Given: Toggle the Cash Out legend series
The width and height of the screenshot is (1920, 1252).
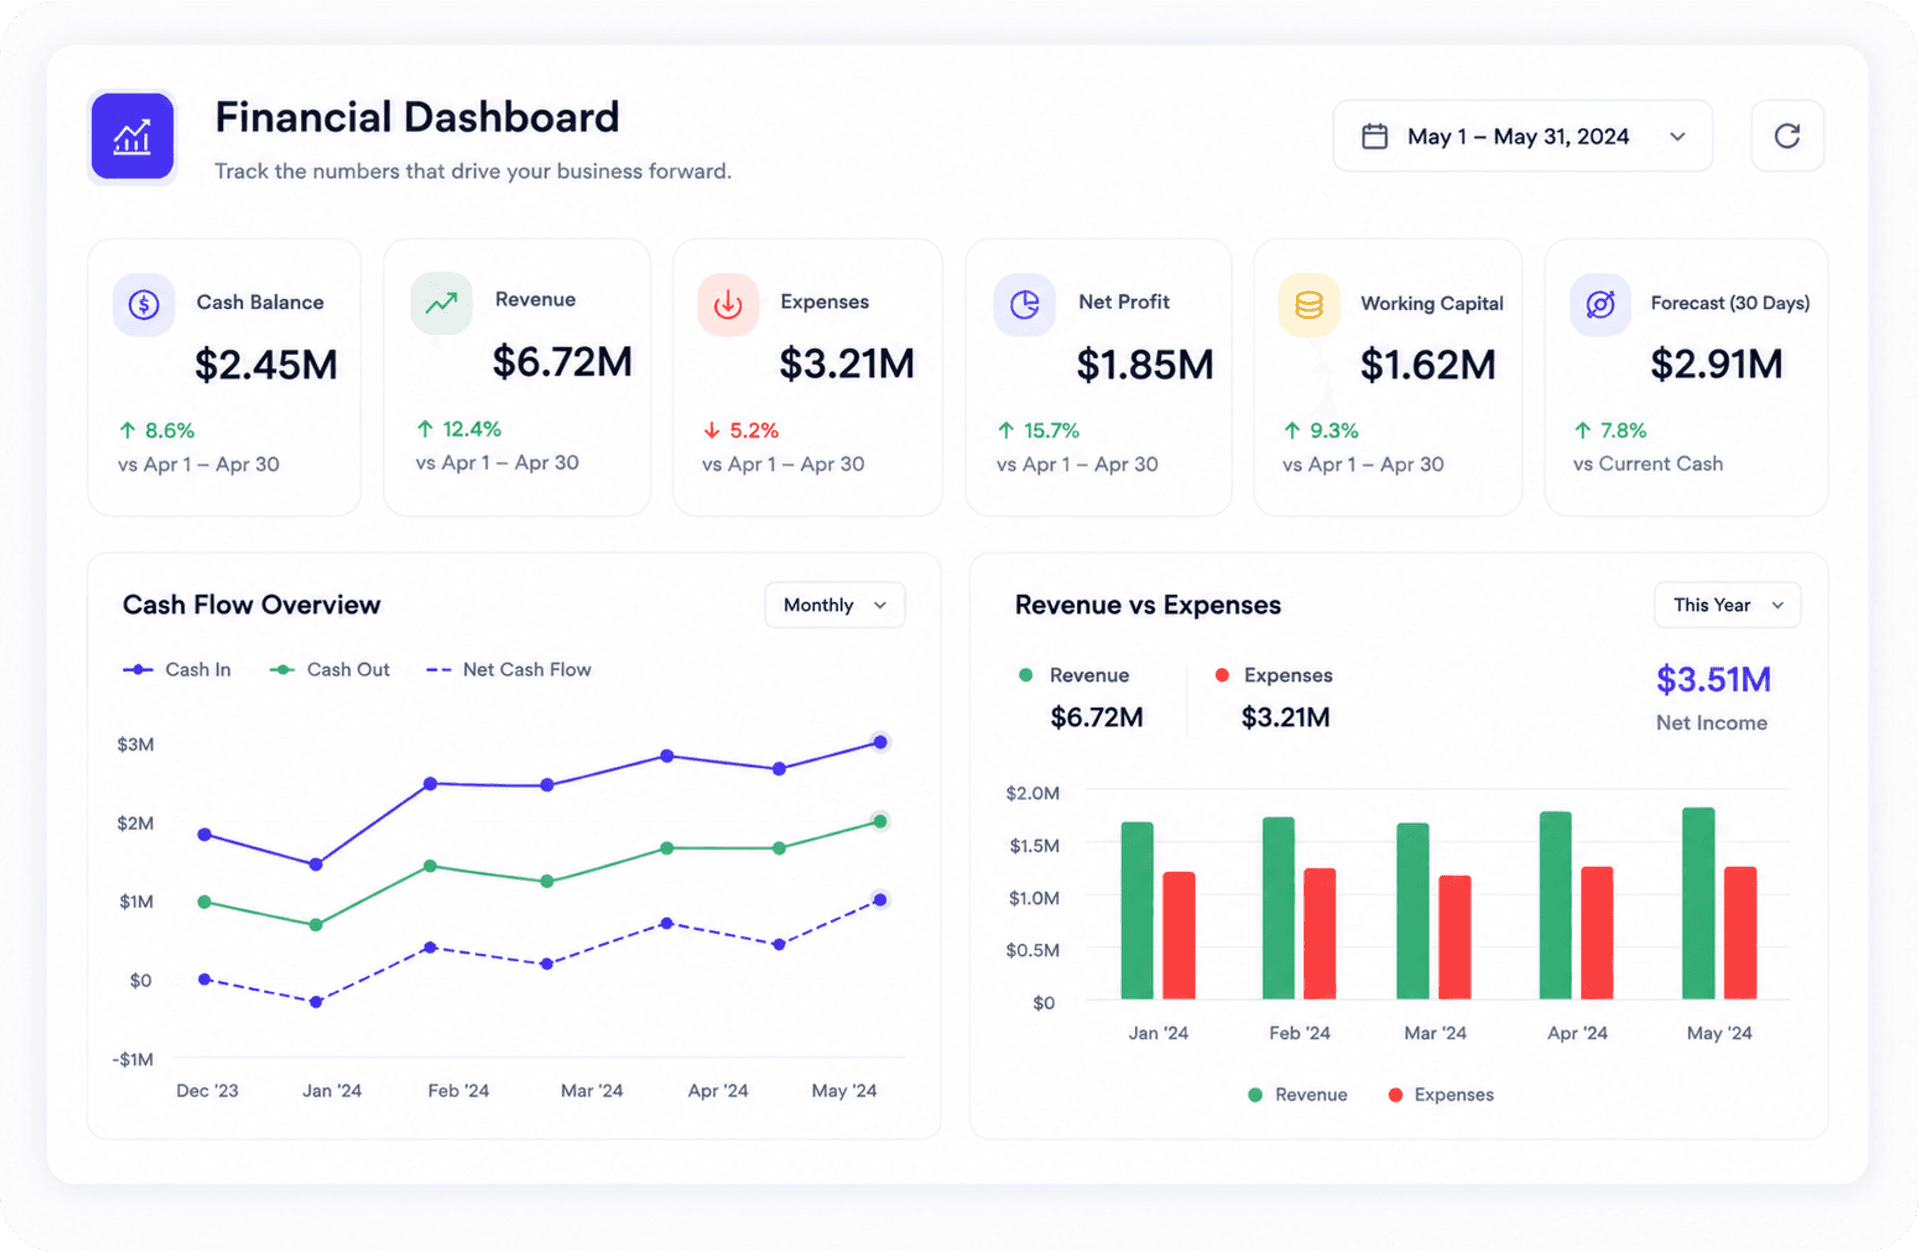Looking at the screenshot, I should (x=330, y=670).
